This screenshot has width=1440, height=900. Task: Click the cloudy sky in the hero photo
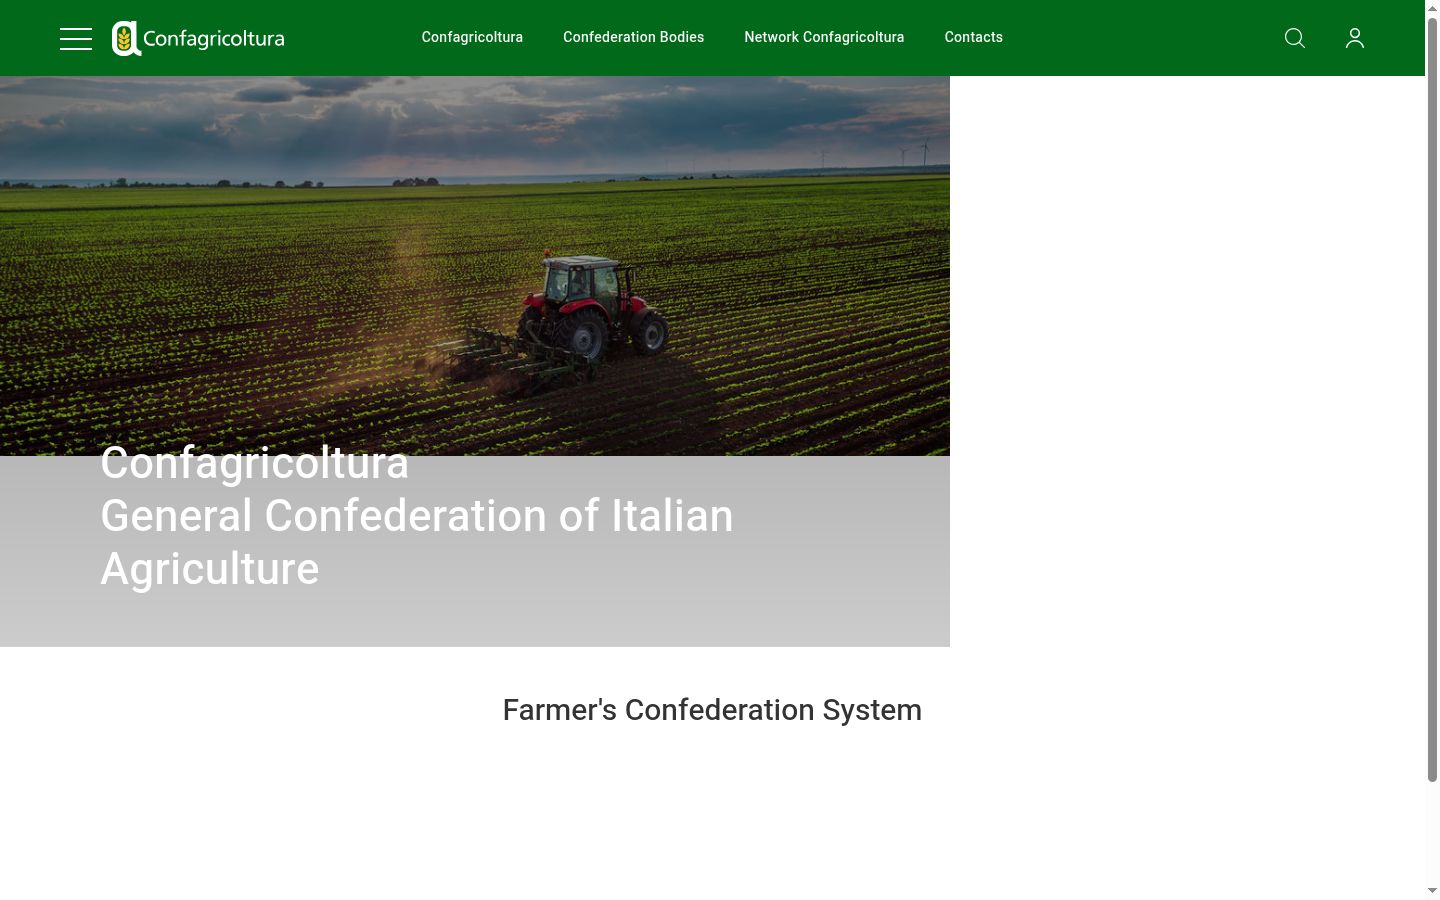tap(475, 122)
